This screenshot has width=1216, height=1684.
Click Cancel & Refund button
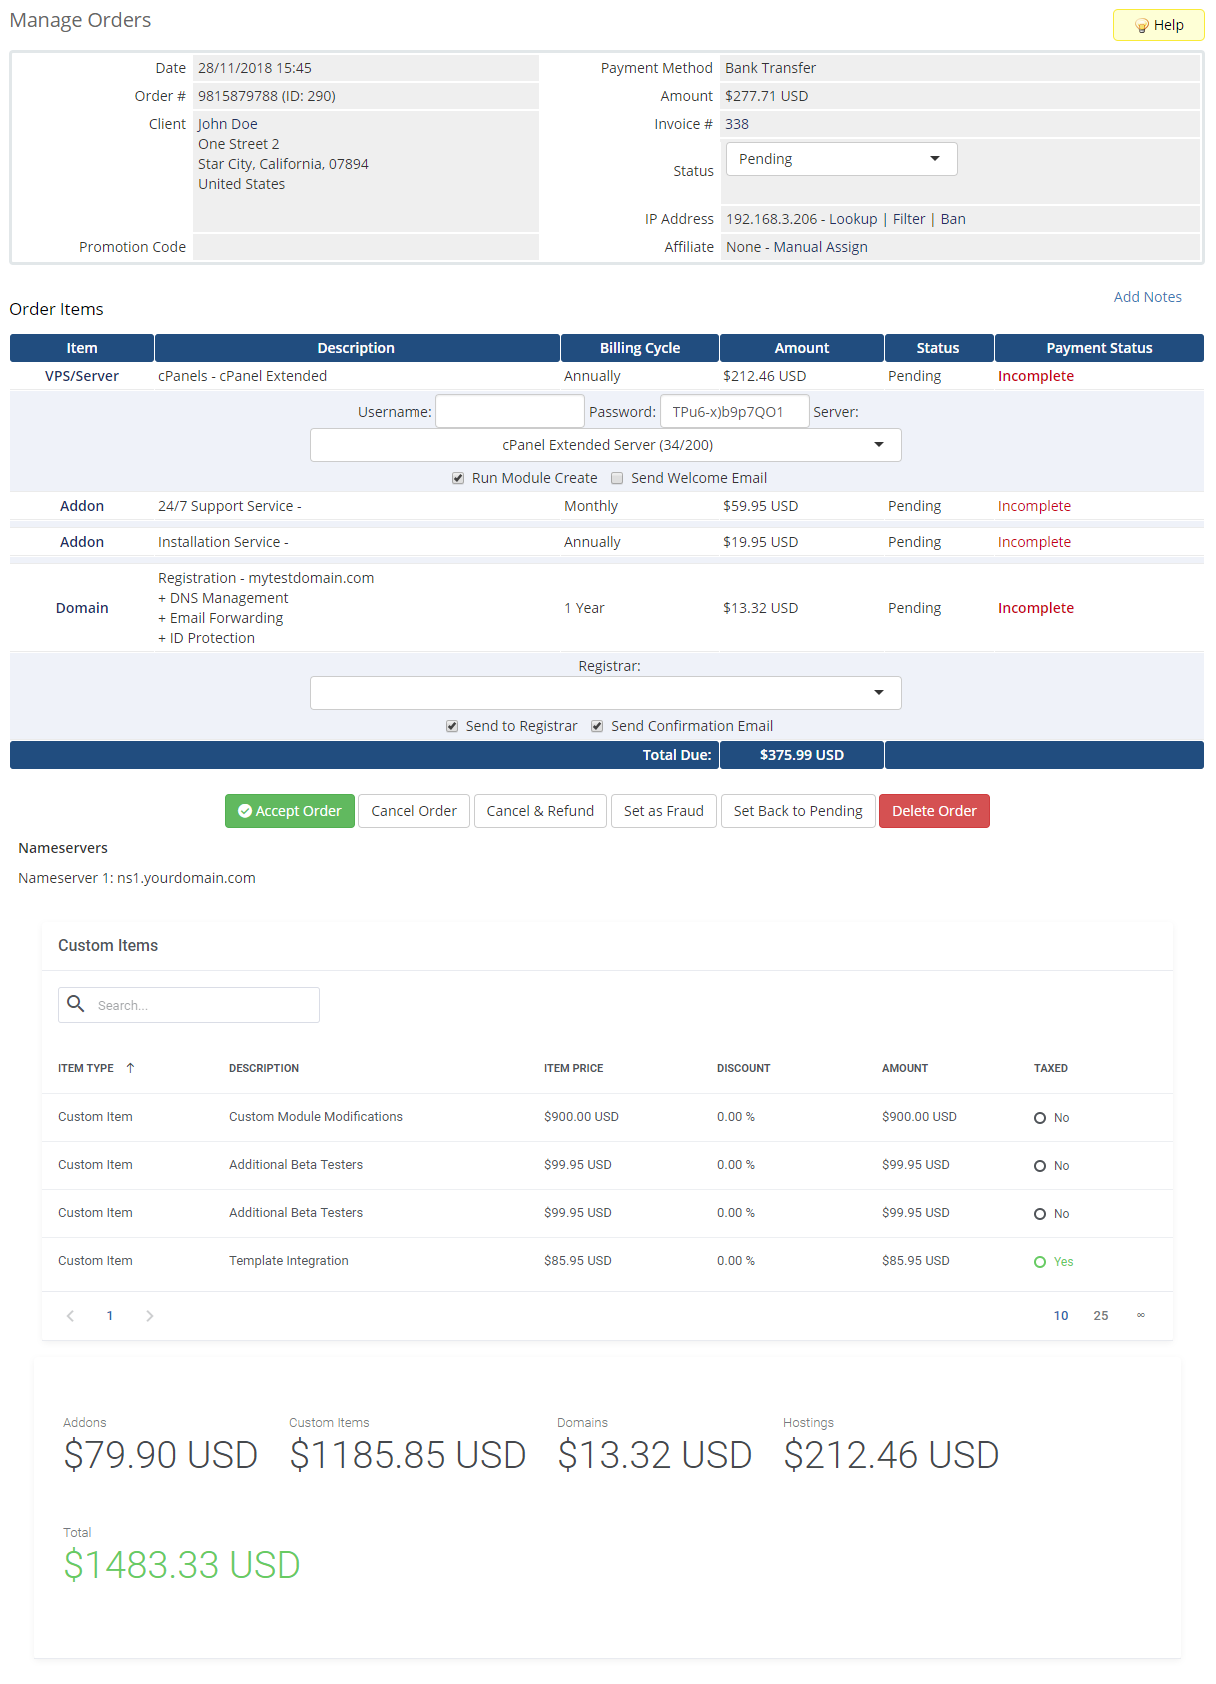[x=540, y=811]
